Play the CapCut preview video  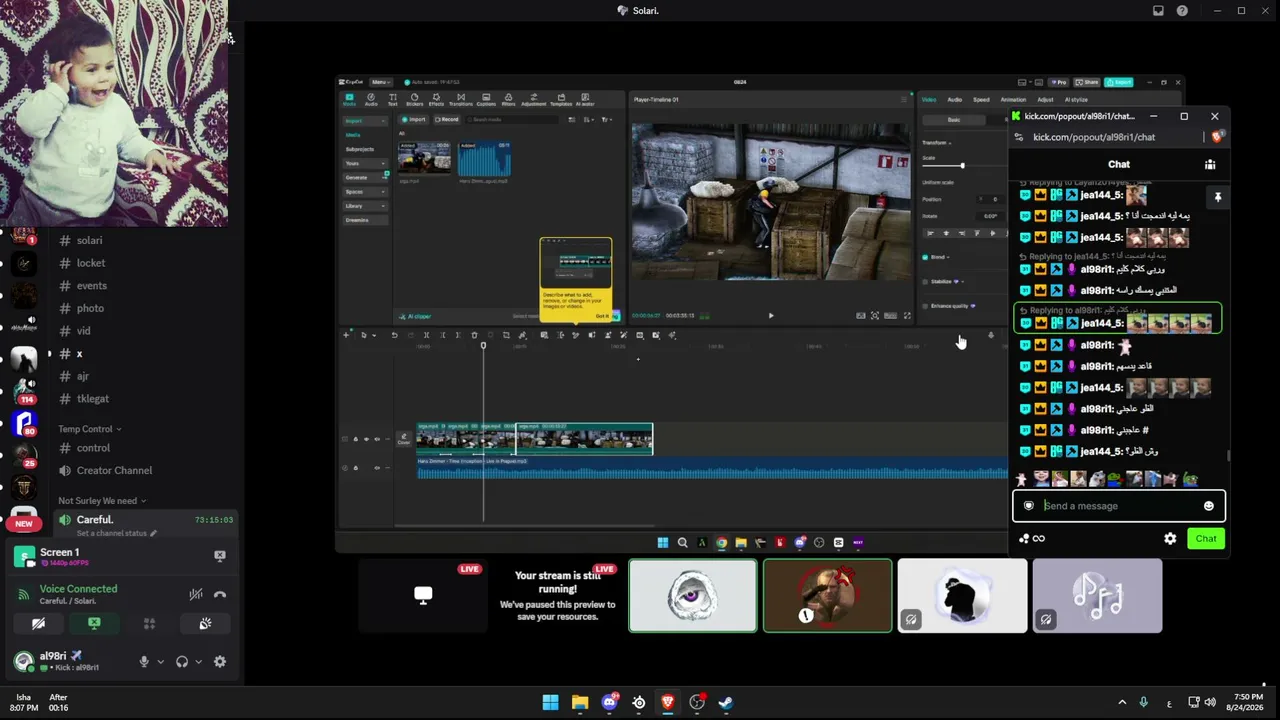[x=771, y=316]
